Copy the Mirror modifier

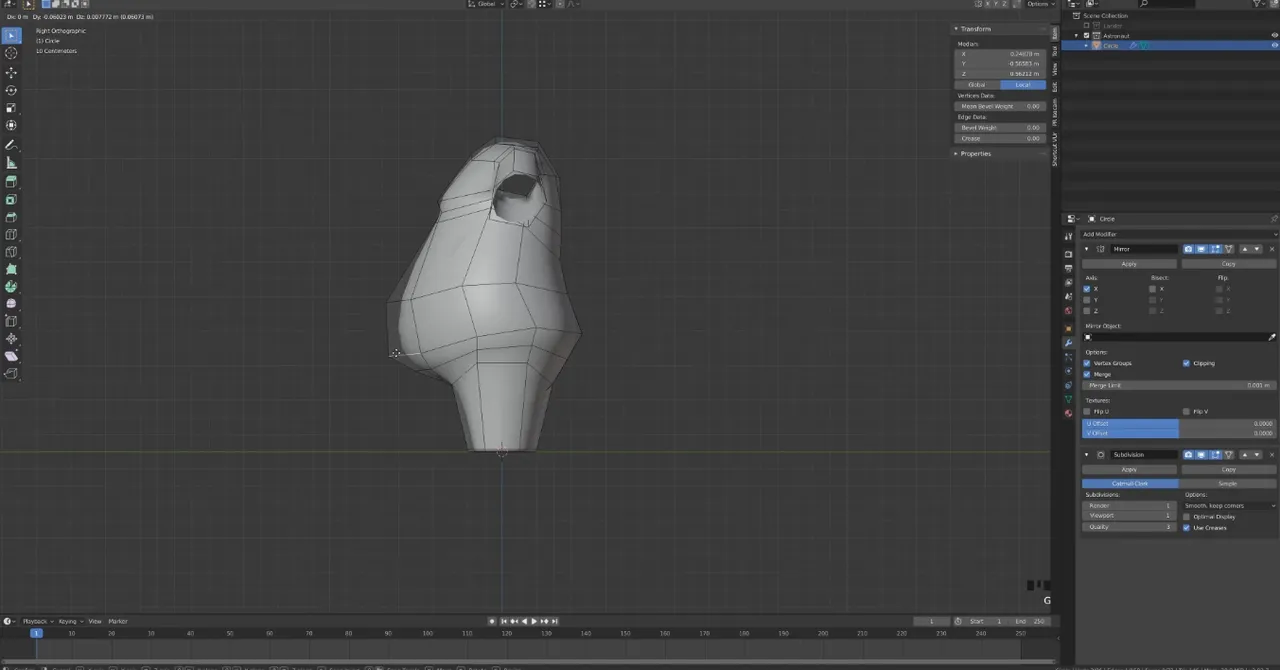point(1228,264)
